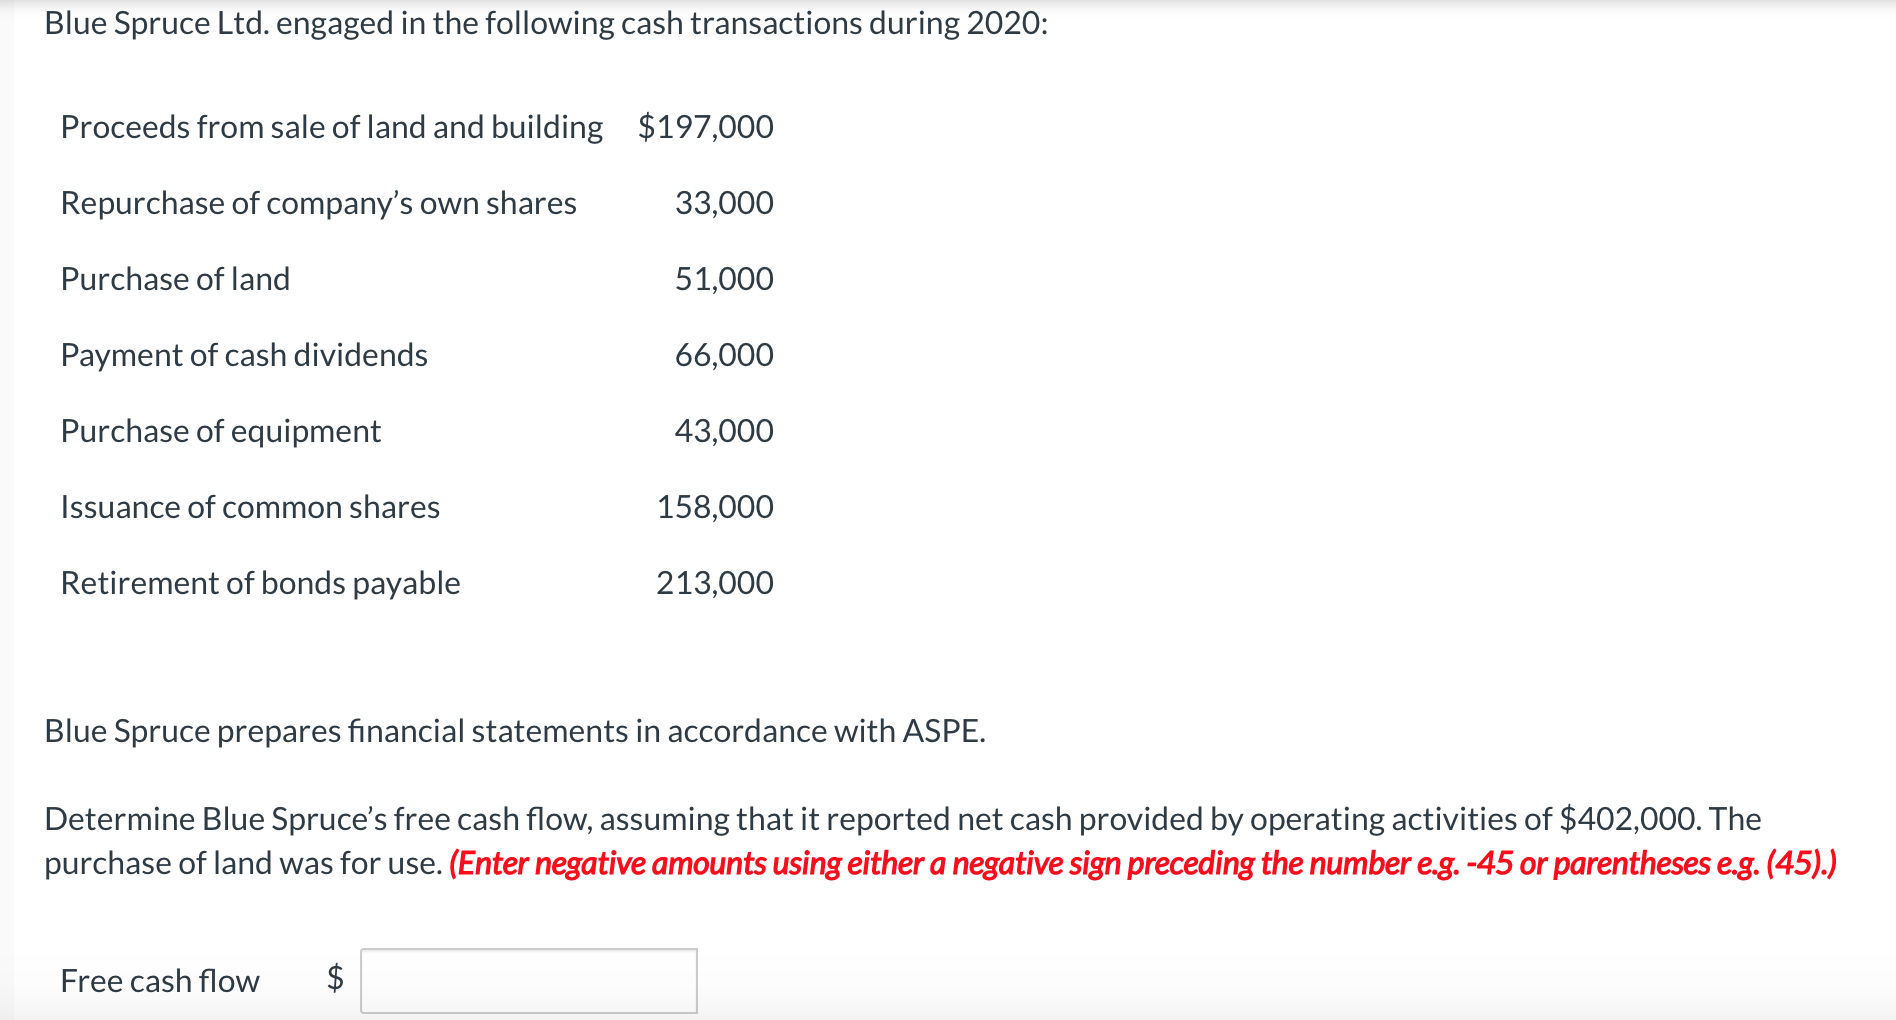Select the Purchase of land label
Image resolution: width=1896 pixels, height=1020 pixels.
pyautogui.click(x=175, y=279)
